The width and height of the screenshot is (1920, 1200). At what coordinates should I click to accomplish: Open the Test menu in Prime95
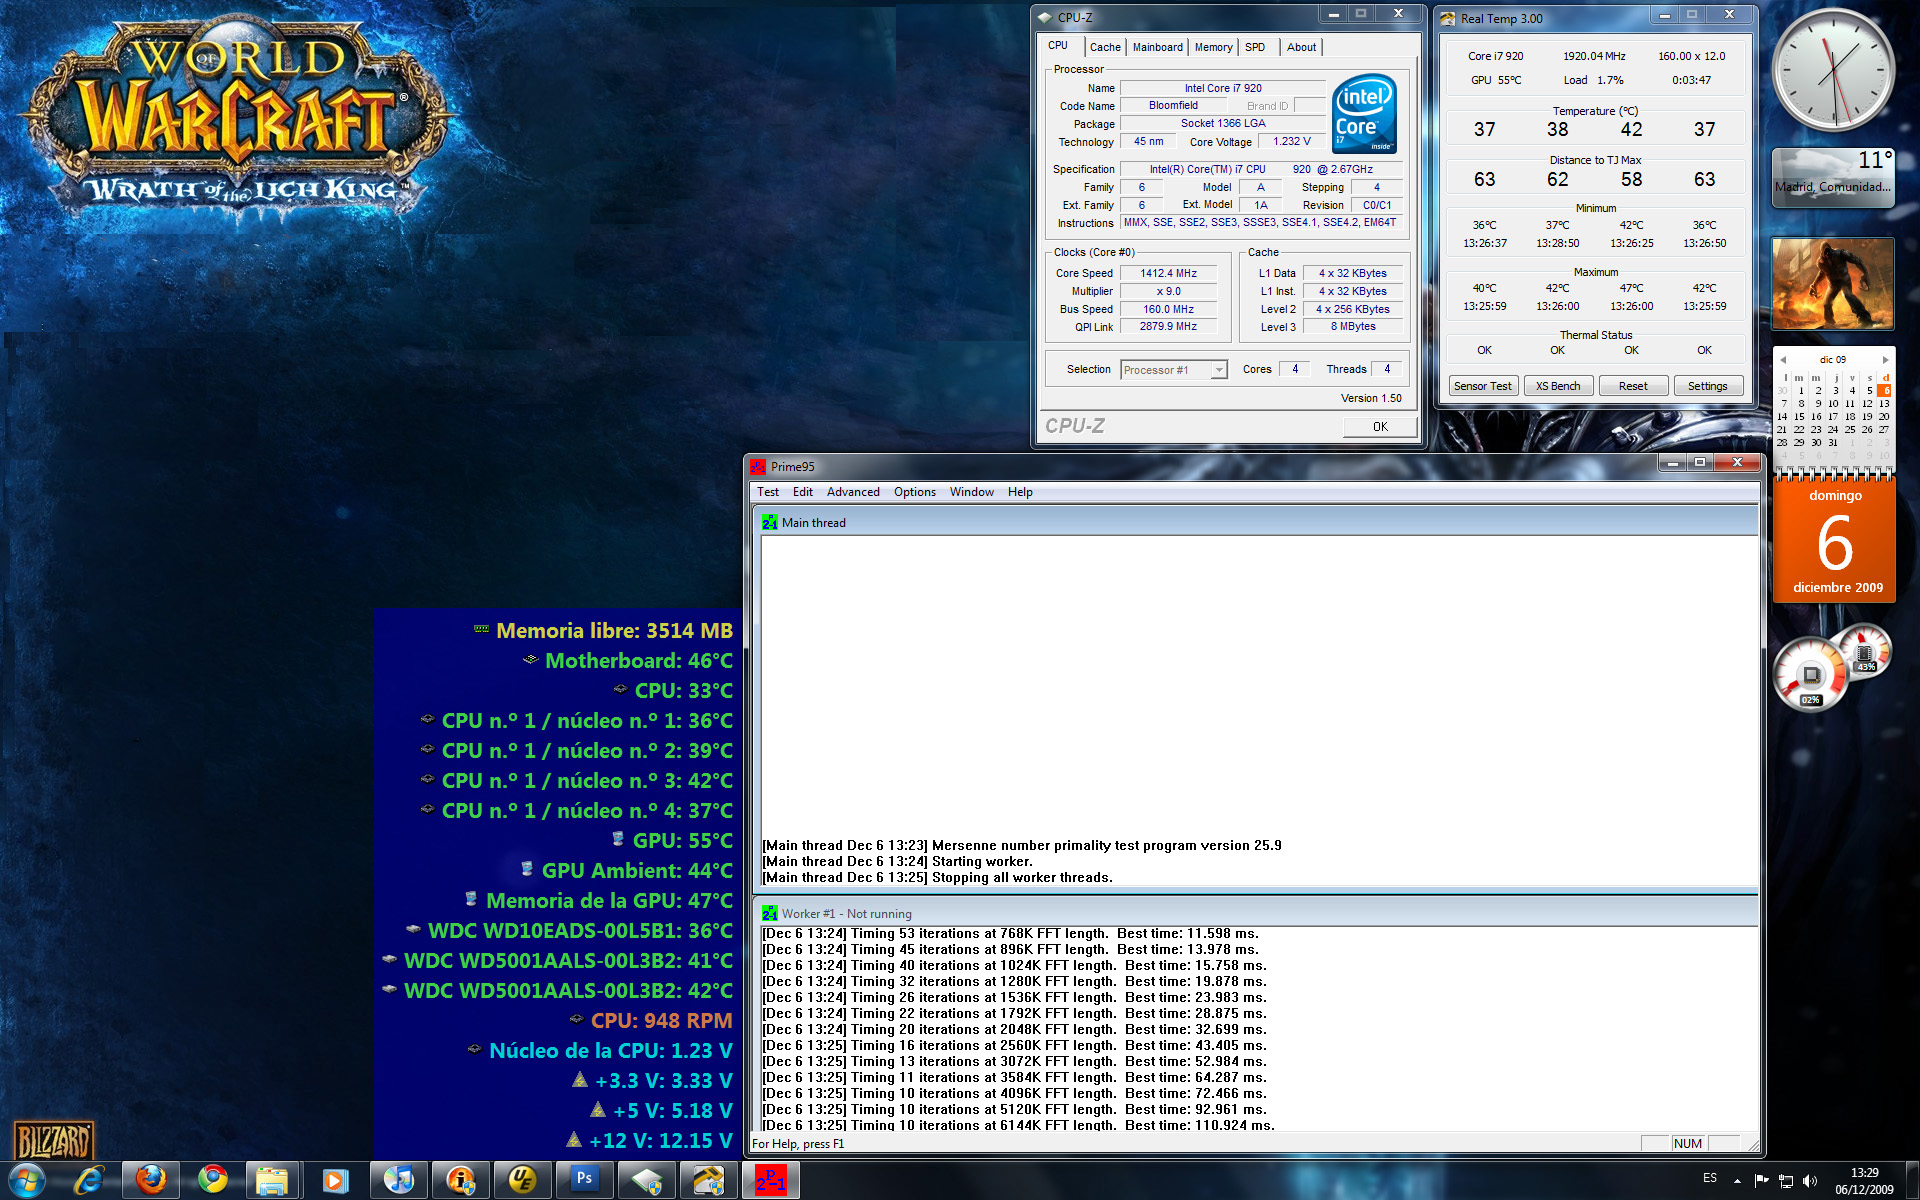(768, 492)
